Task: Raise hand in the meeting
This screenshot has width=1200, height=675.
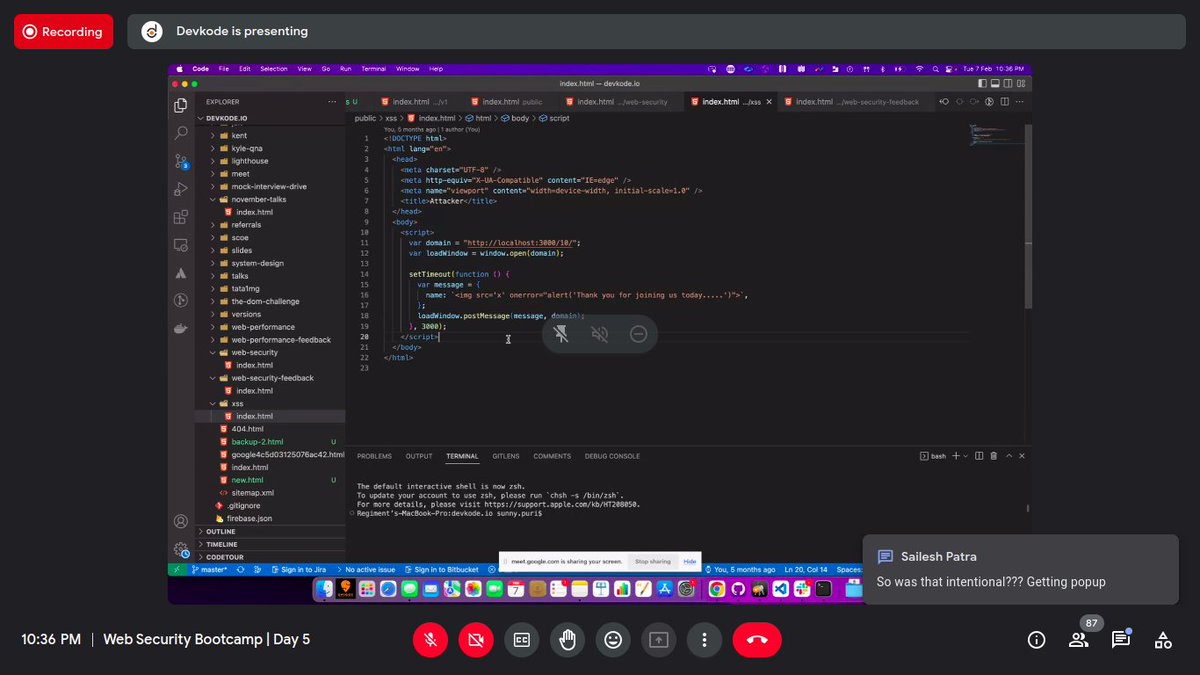Action: coord(567,640)
